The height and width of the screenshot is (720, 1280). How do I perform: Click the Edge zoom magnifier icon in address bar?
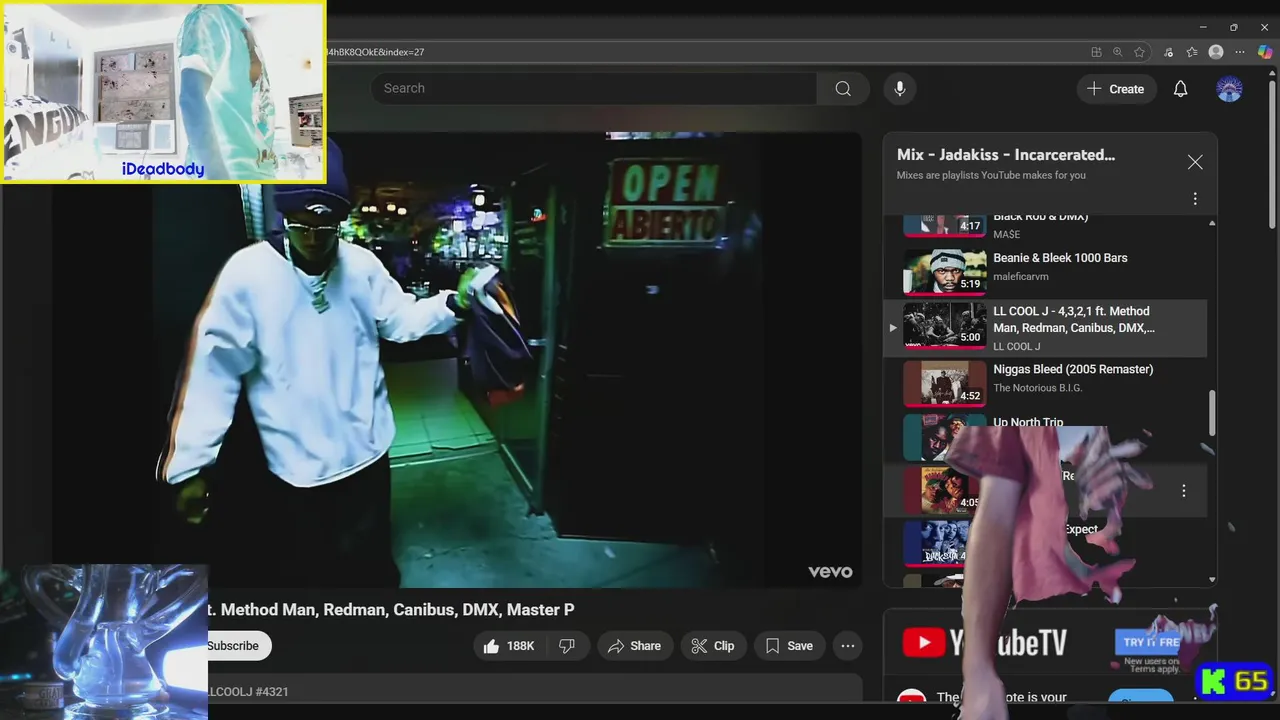tap(1118, 52)
